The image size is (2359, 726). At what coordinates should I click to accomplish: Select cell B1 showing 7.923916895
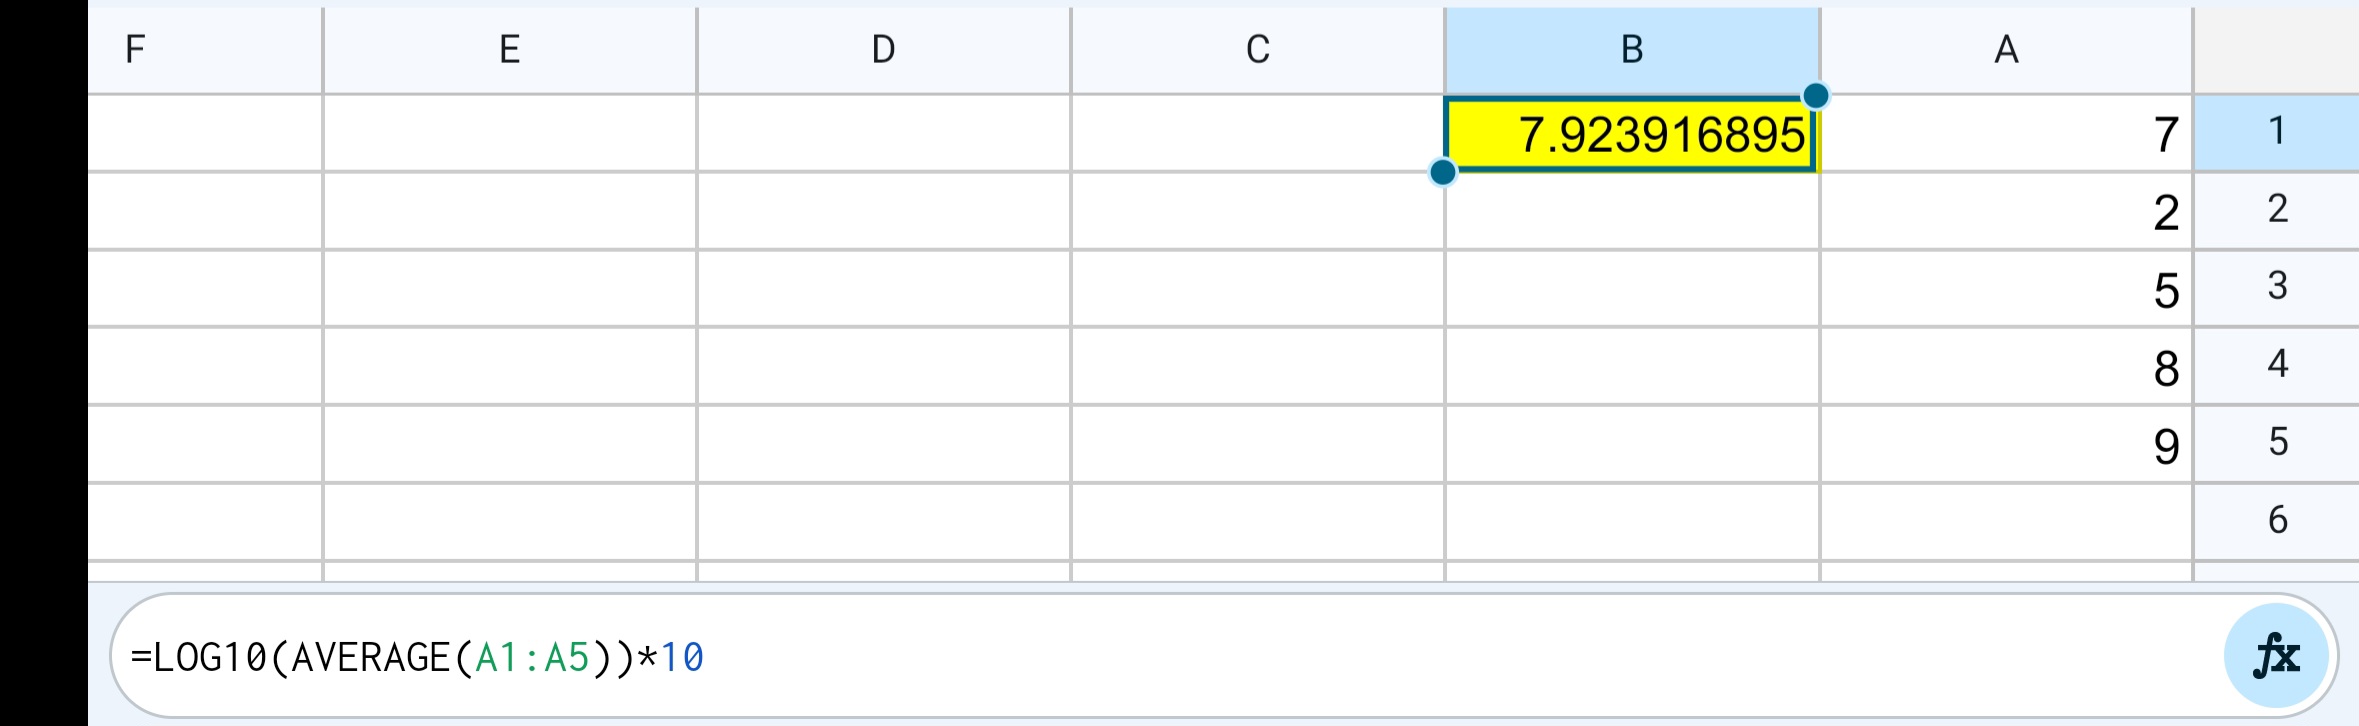coord(1630,133)
